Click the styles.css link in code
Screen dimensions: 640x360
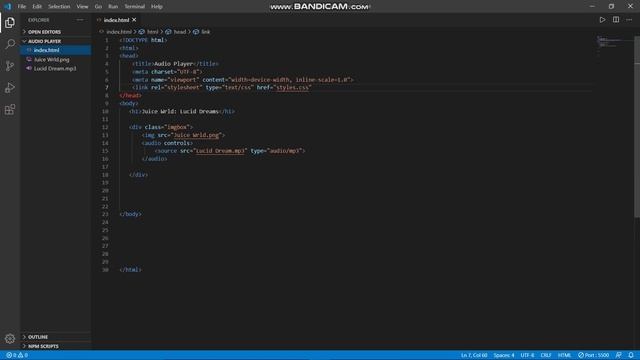[292, 87]
